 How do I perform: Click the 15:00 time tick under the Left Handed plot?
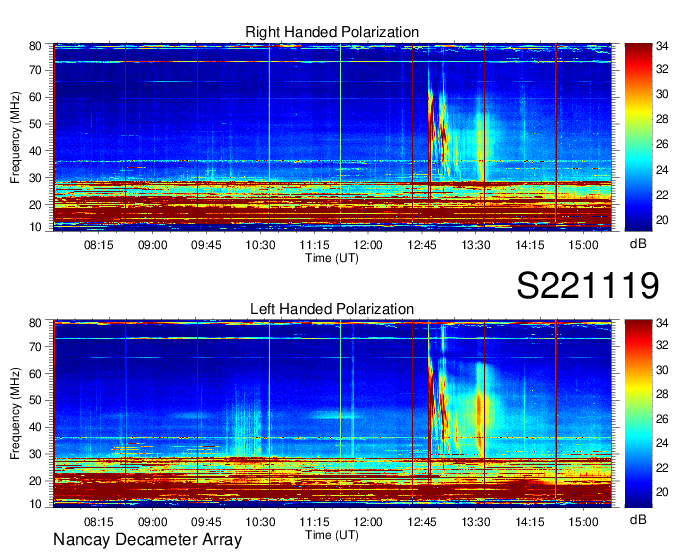coord(583,521)
